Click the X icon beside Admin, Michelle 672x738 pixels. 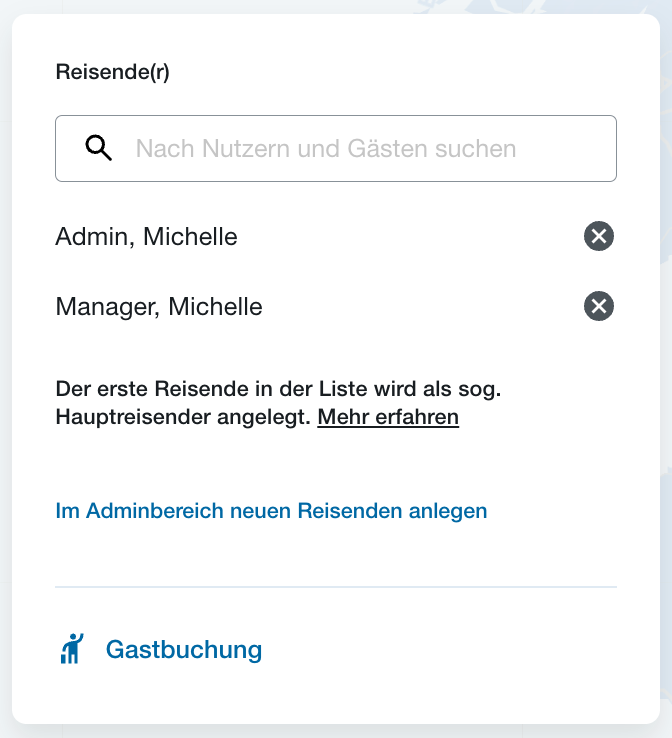tap(599, 236)
